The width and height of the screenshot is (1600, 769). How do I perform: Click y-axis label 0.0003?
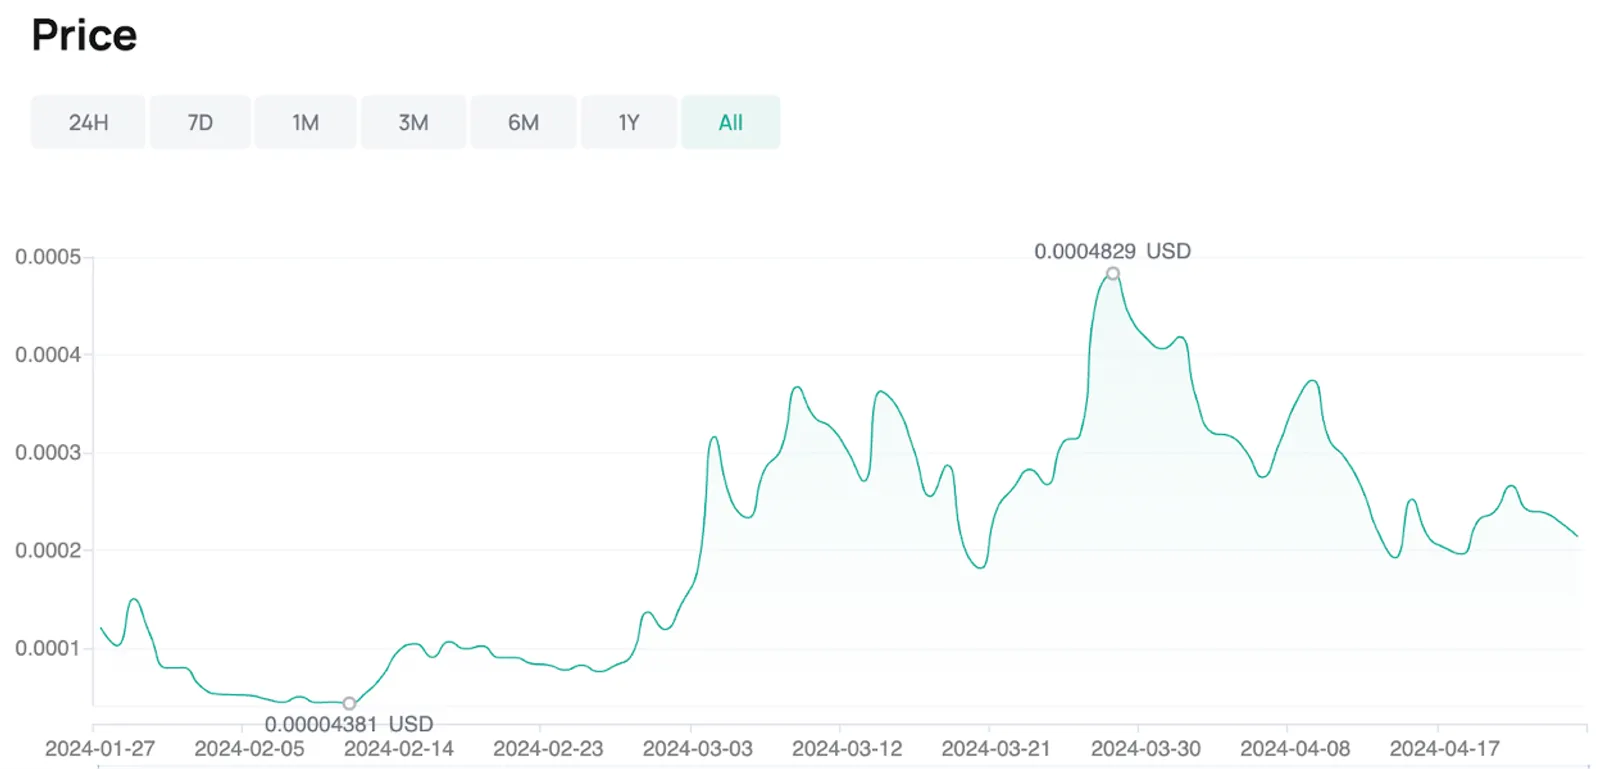[47, 453]
